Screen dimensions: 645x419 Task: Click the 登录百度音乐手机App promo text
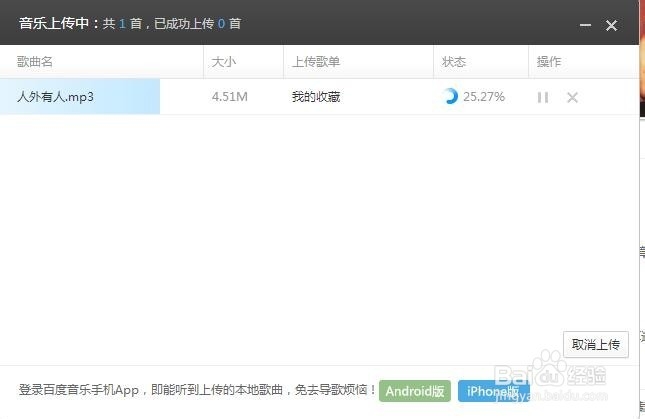(197, 389)
